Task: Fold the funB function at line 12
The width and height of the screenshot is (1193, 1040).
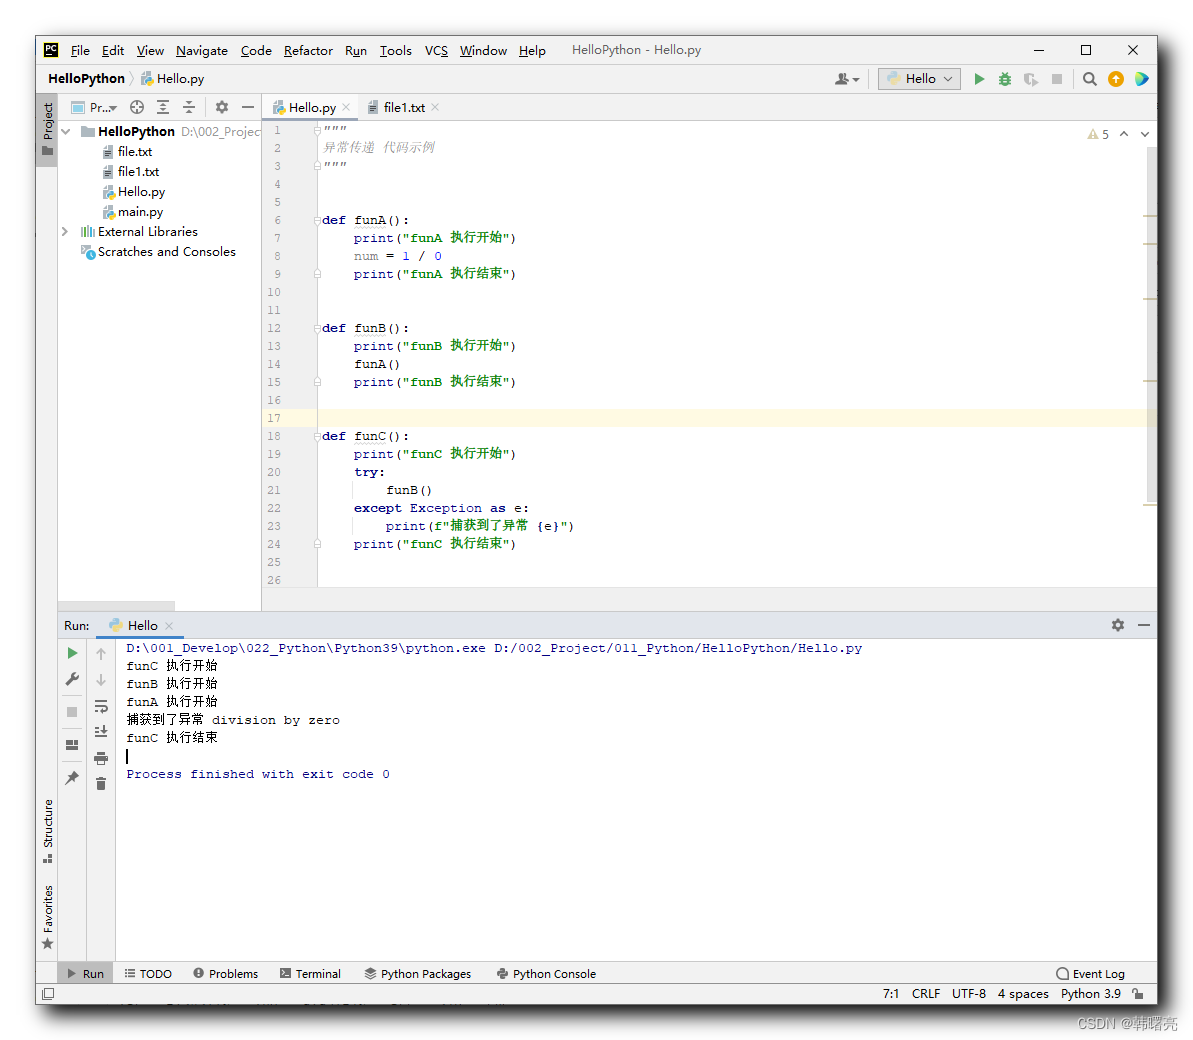Action: point(317,329)
